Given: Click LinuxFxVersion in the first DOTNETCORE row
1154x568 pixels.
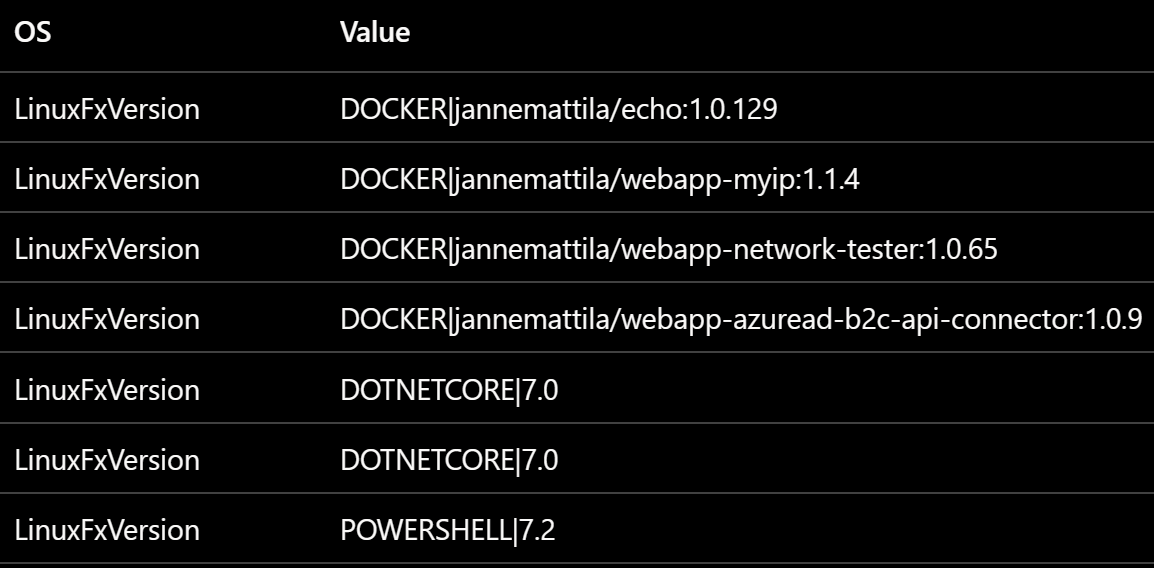Looking at the screenshot, I should (107, 389).
